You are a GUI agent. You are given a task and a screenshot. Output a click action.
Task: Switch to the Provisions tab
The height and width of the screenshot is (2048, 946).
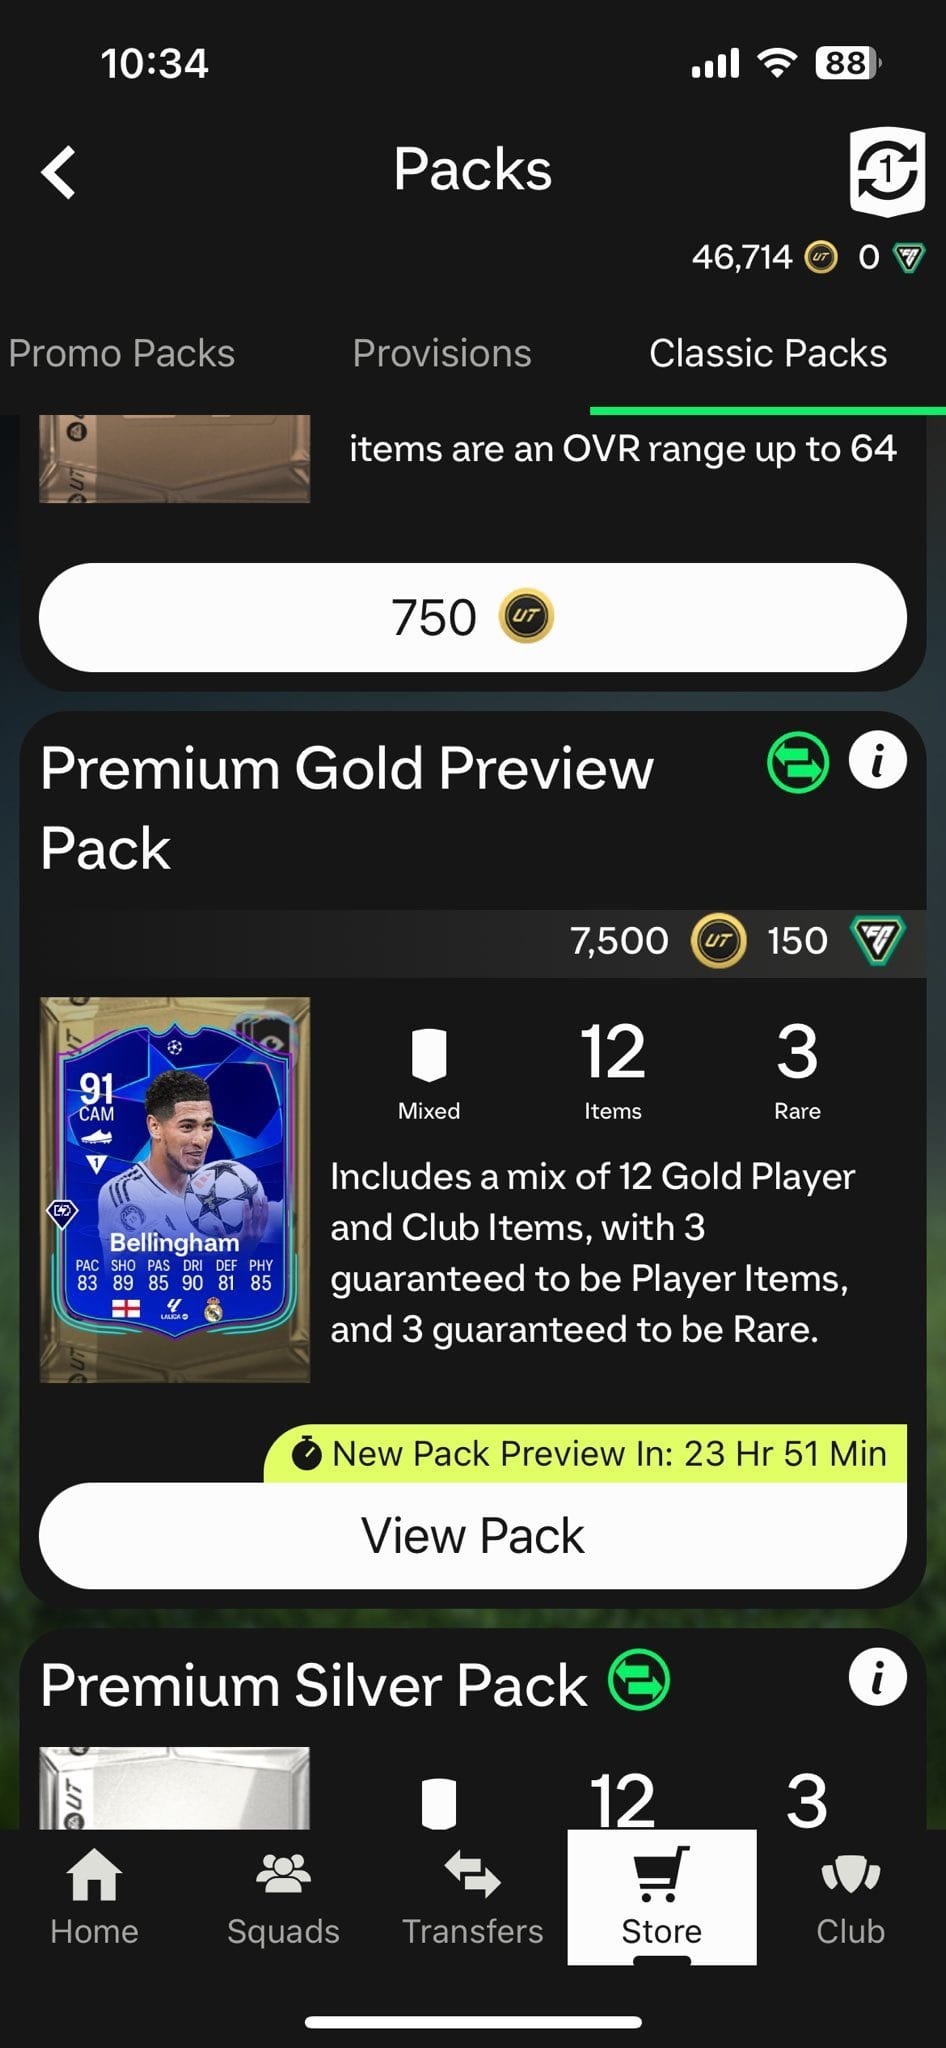[442, 353]
